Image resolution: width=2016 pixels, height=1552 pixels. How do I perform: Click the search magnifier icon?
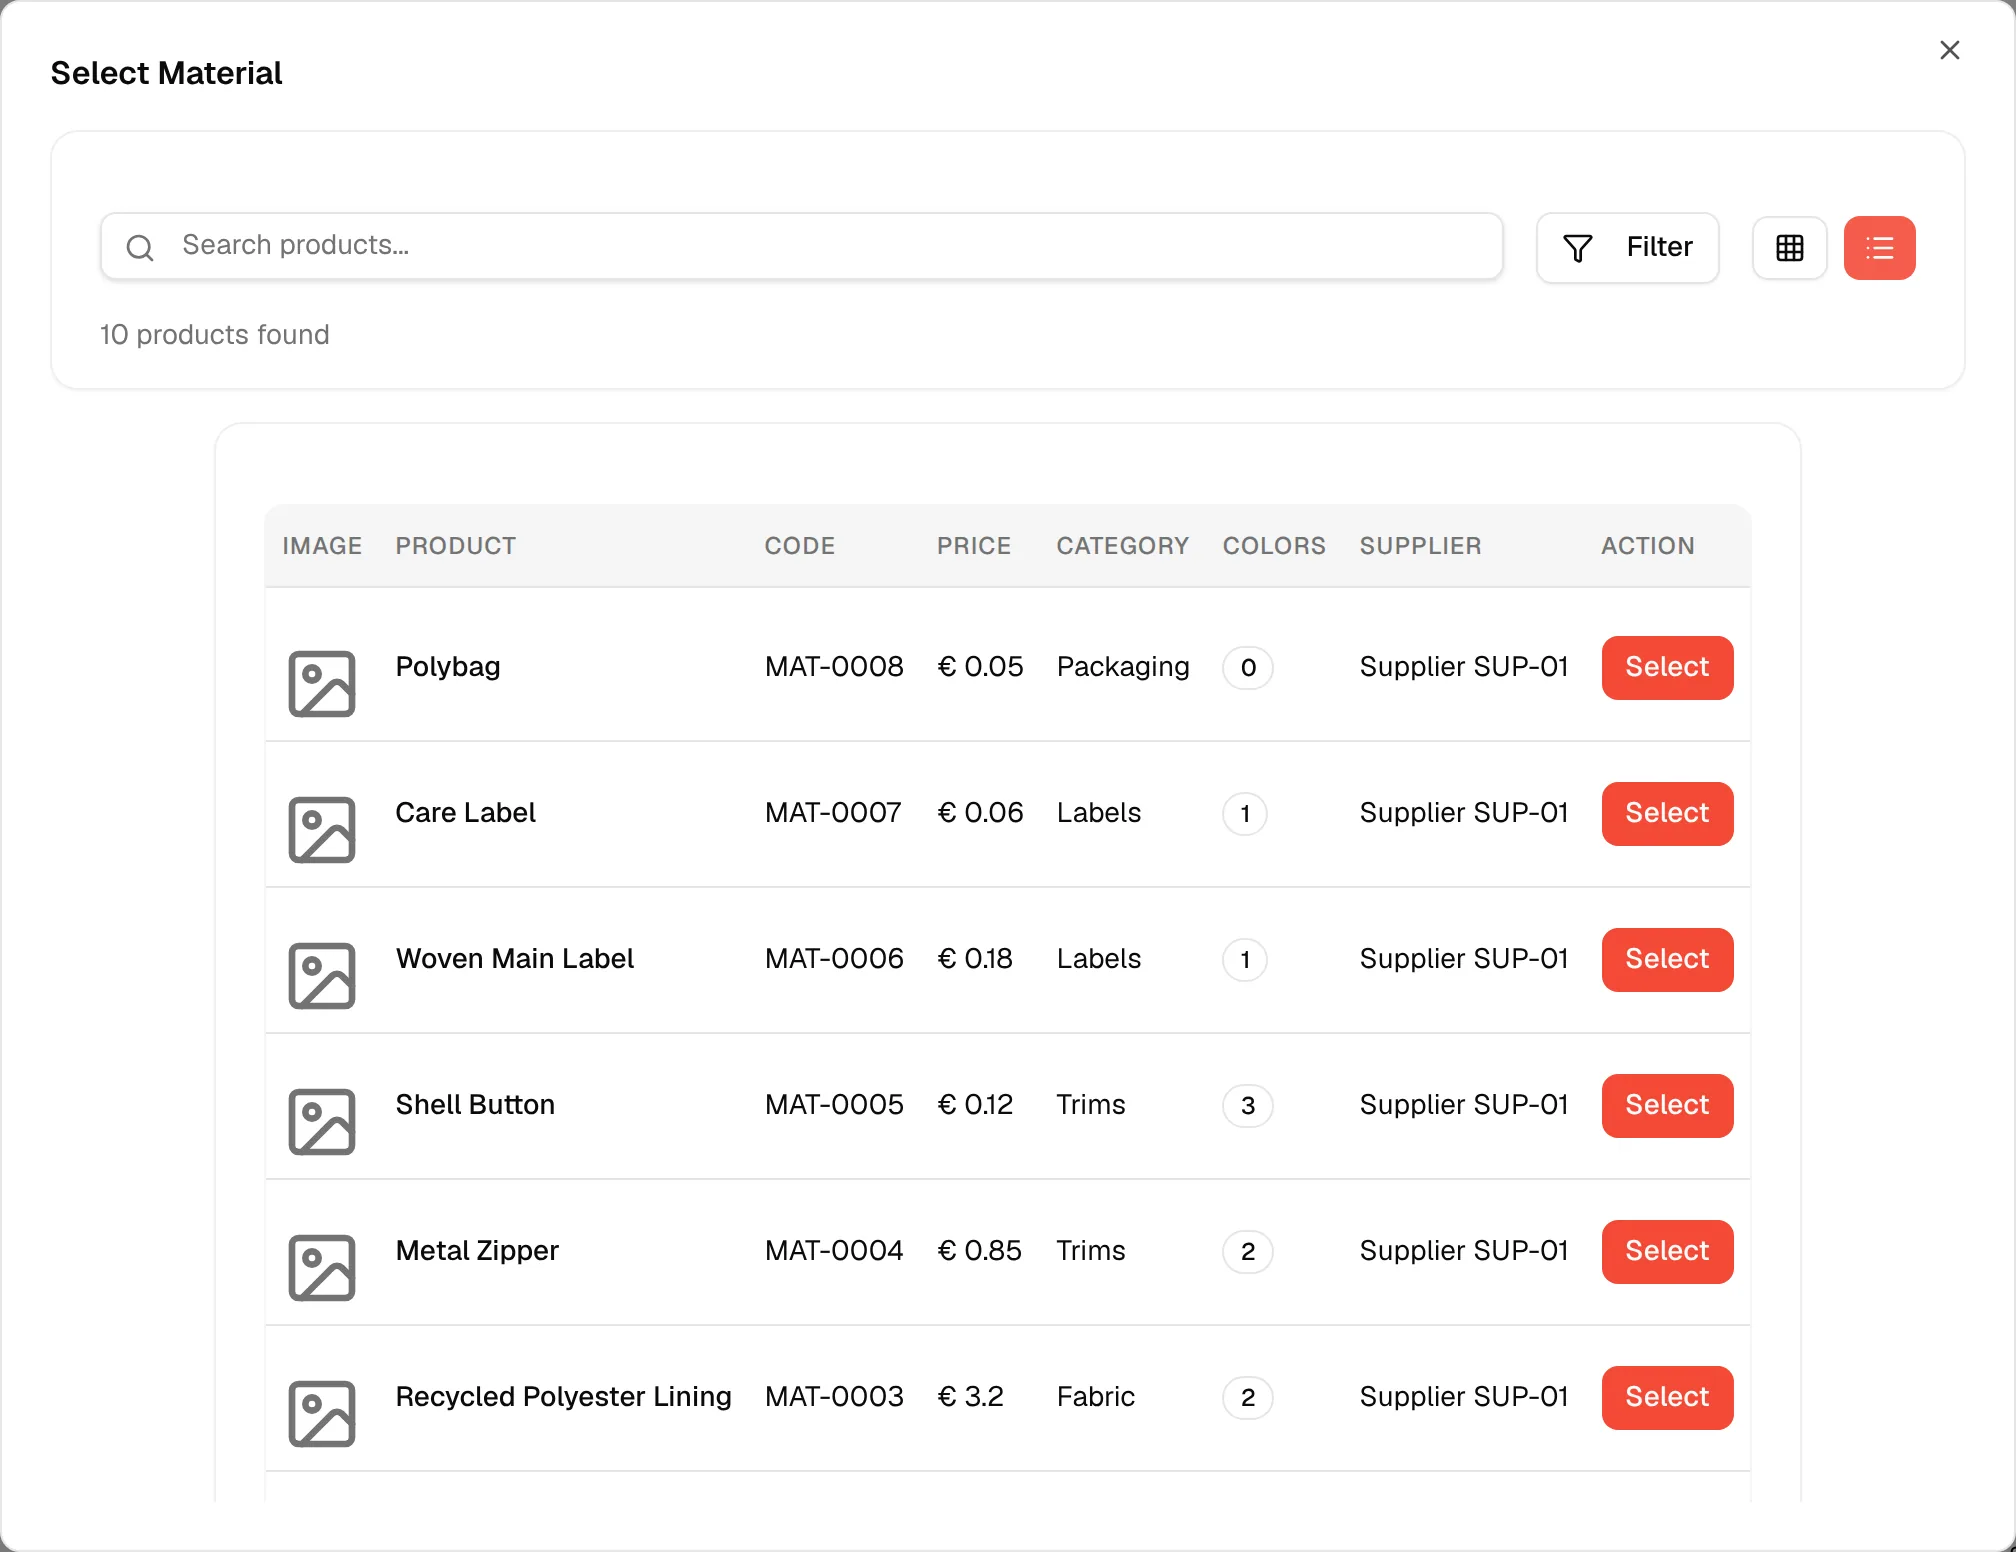(140, 247)
